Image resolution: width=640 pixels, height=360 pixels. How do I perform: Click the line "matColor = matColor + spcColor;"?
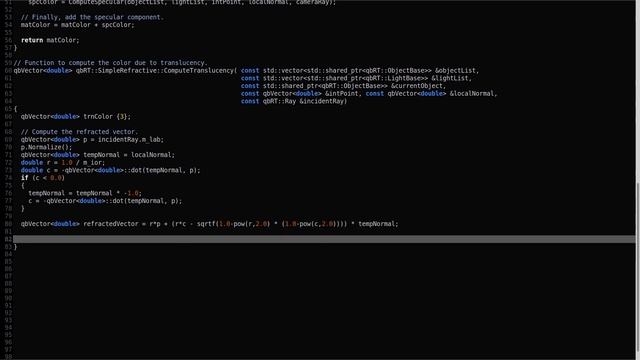[78, 25]
